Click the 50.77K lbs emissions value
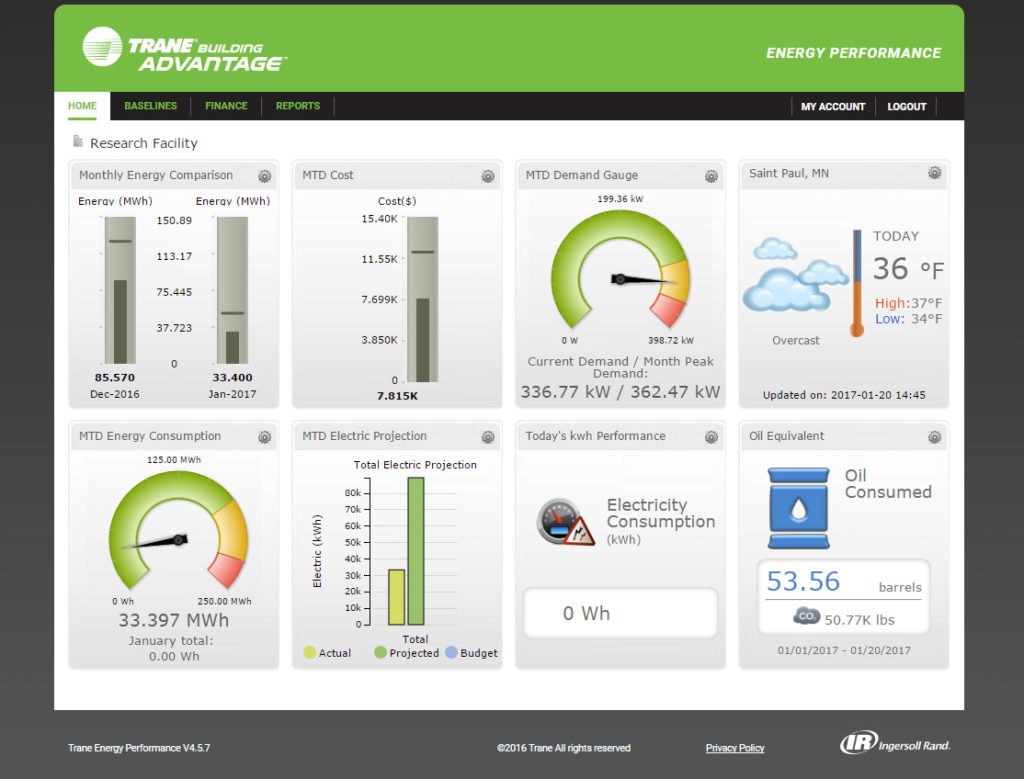Viewport: 1024px width, 779px height. tap(859, 620)
